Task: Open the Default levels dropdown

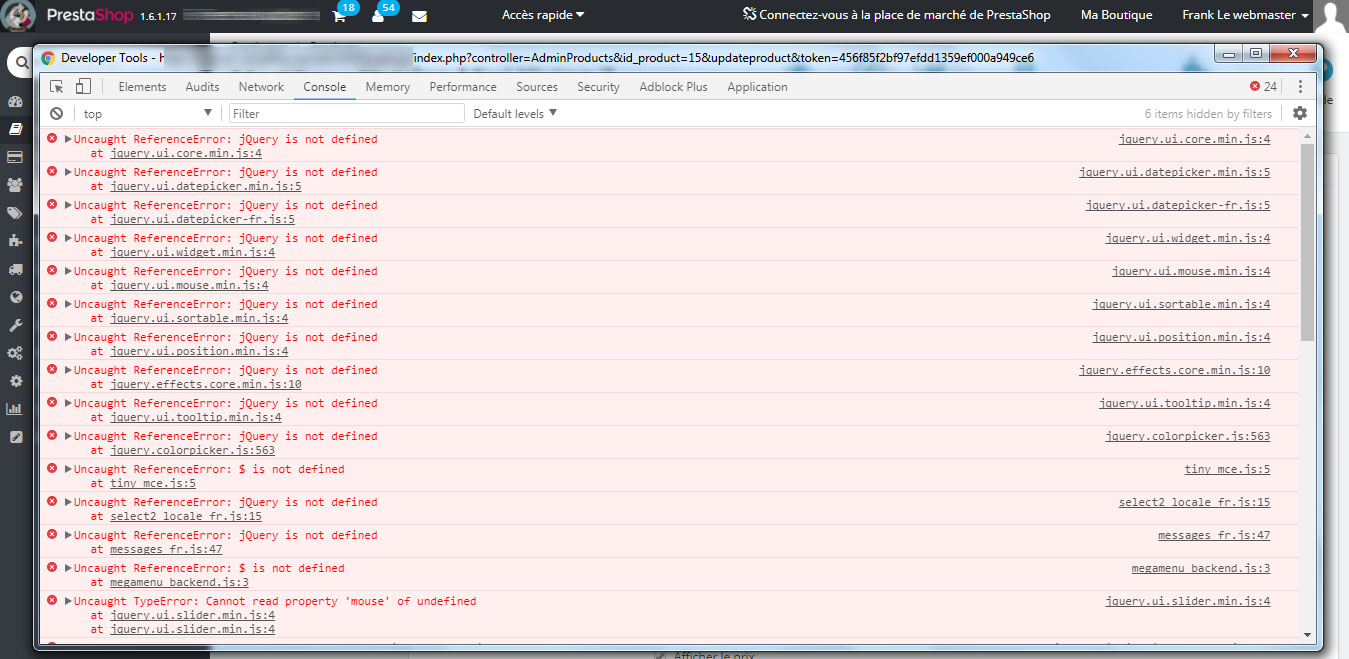Action: [x=515, y=114]
